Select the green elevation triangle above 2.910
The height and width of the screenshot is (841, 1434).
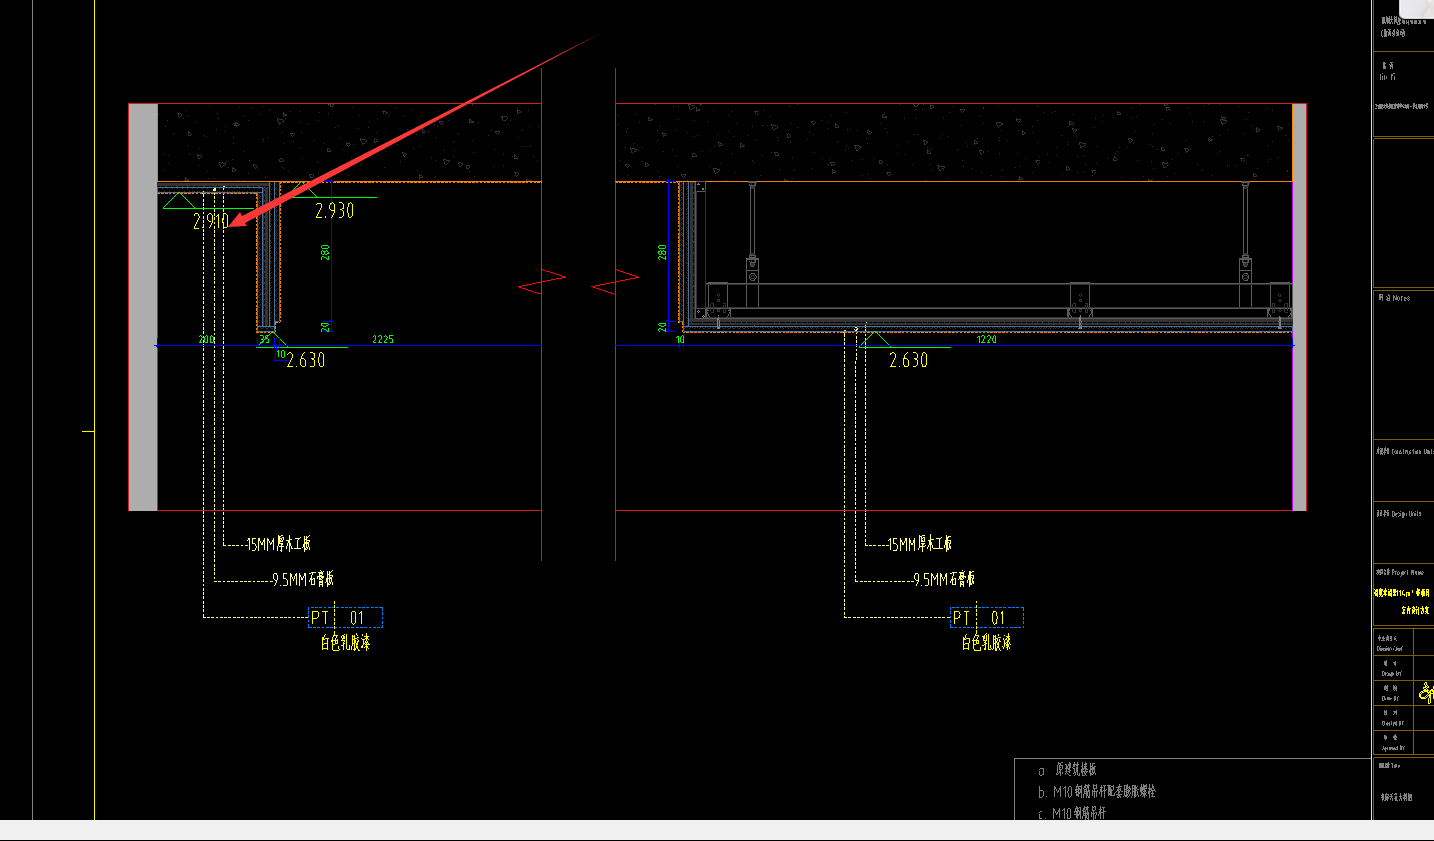[x=178, y=201]
